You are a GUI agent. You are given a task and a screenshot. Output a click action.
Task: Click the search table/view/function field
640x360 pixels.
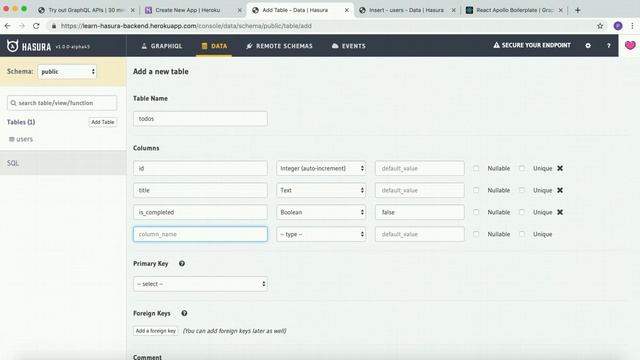(x=62, y=103)
